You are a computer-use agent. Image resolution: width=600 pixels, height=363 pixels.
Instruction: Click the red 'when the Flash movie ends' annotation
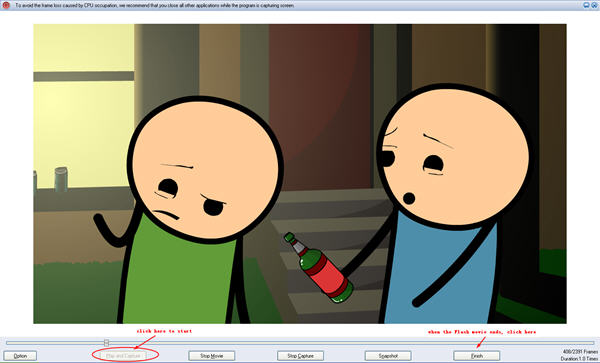482,332
